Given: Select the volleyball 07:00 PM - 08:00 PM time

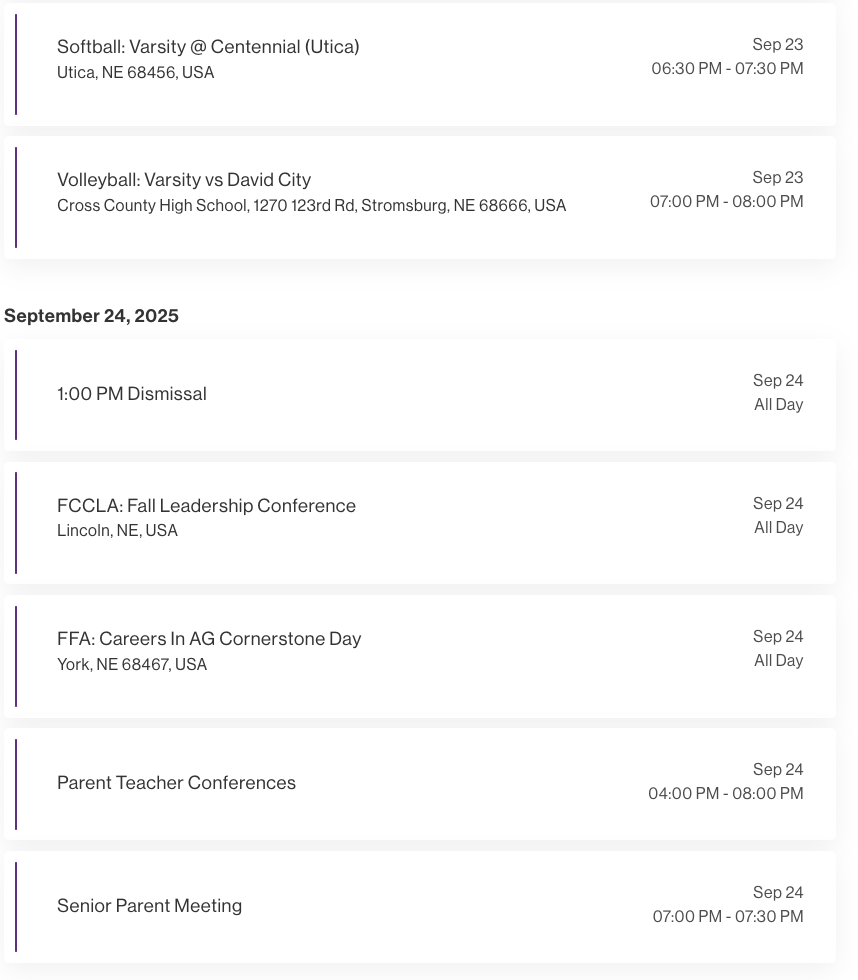Looking at the screenshot, I should [x=726, y=202].
